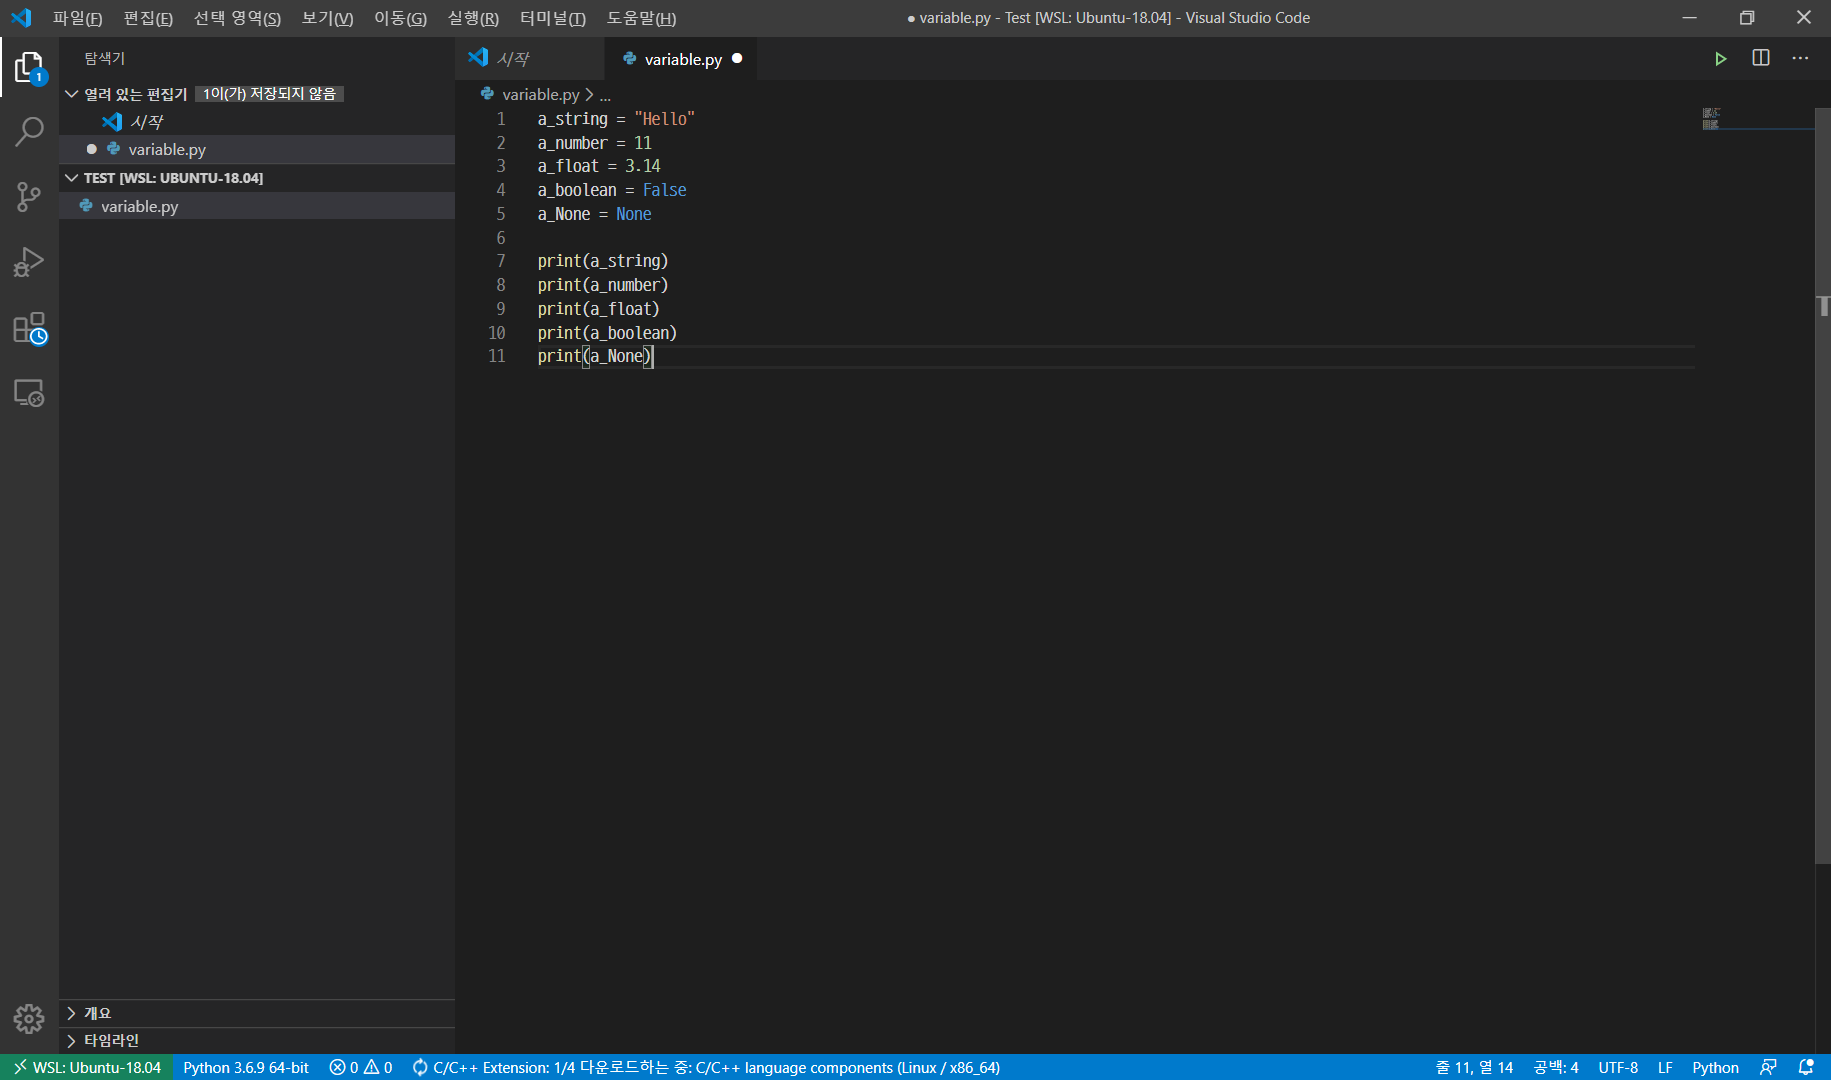The image size is (1831, 1080).
Task: Open the 파일(F) menu
Action: click(77, 18)
